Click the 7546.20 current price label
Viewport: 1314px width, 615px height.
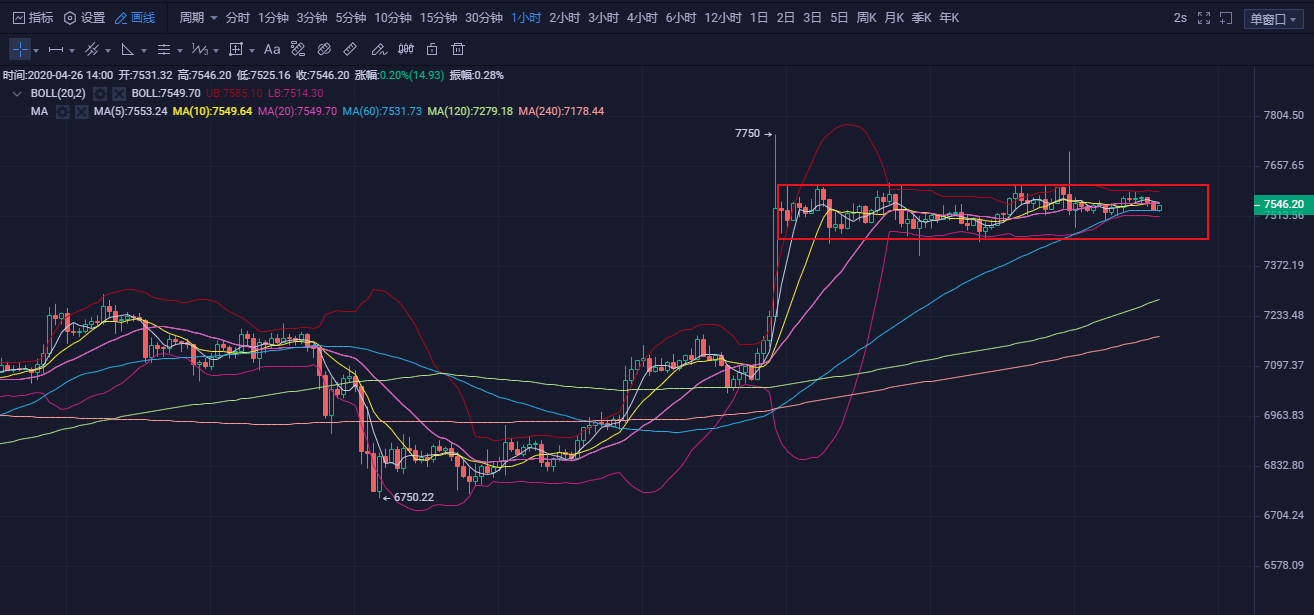(1282, 204)
